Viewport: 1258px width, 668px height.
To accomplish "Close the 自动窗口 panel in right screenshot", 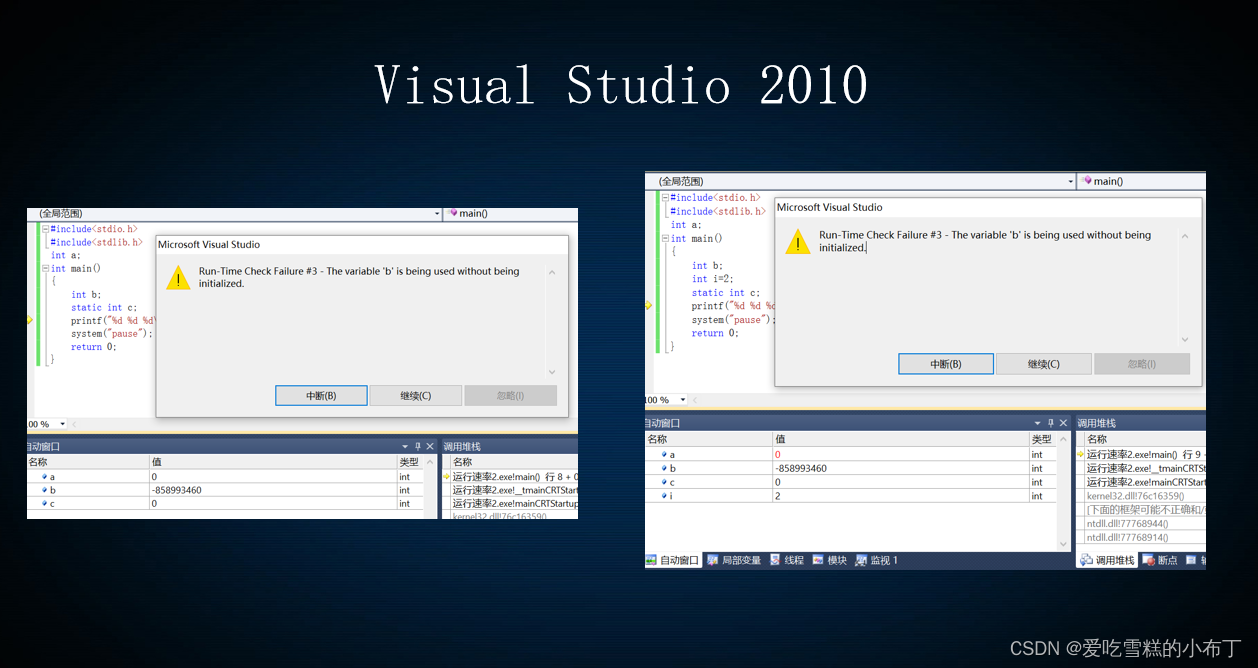I will click(1063, 423).
